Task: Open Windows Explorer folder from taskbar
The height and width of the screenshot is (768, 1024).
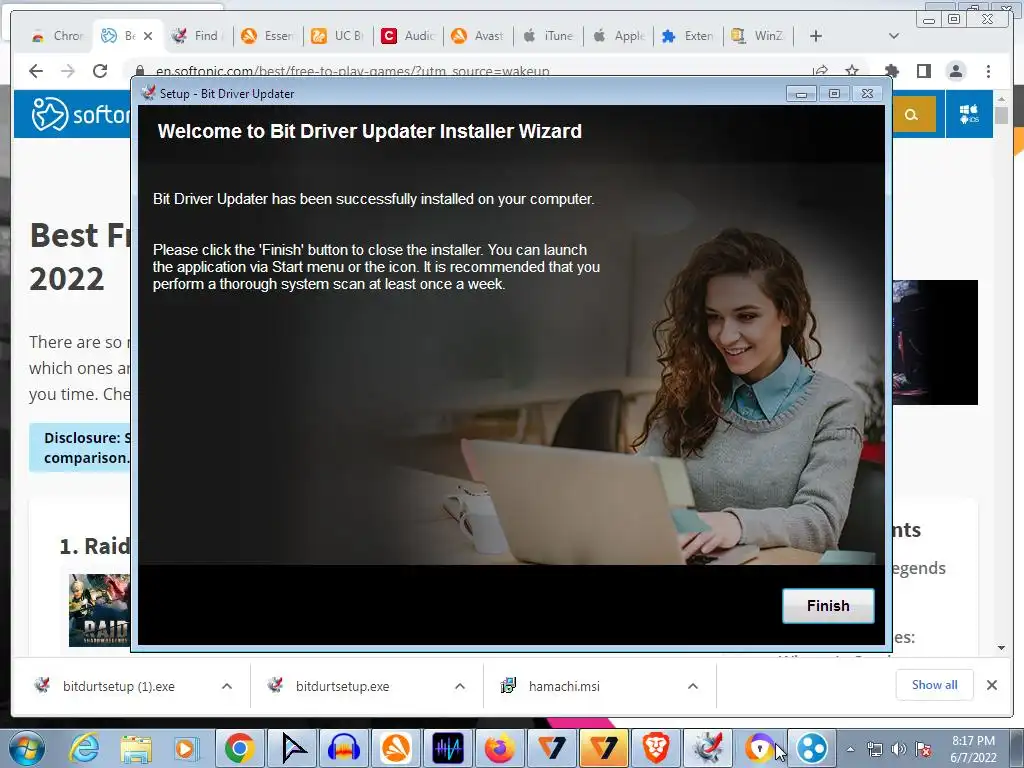Action: coord(135,748)
